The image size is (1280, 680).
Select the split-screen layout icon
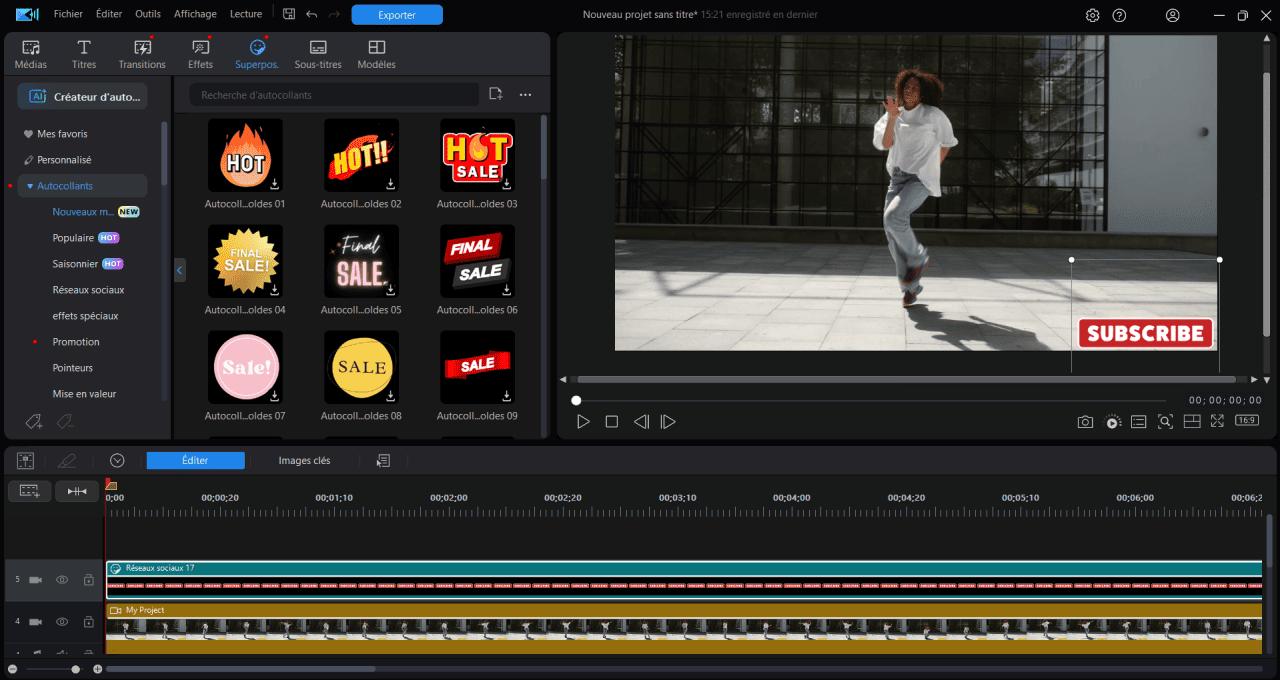(x=1192, y=421)
